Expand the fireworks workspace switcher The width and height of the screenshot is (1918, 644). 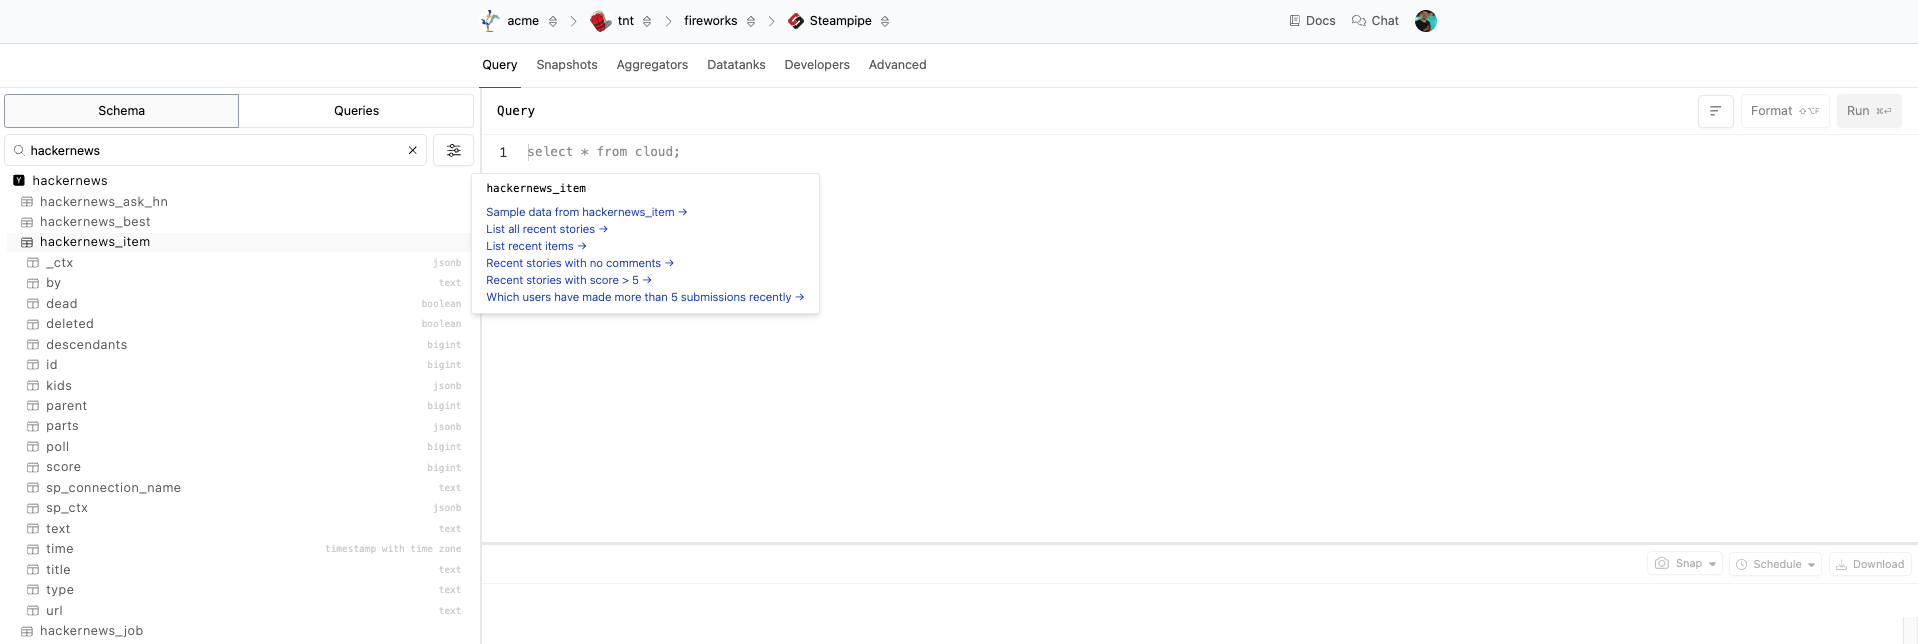click(x=751, y=21)
